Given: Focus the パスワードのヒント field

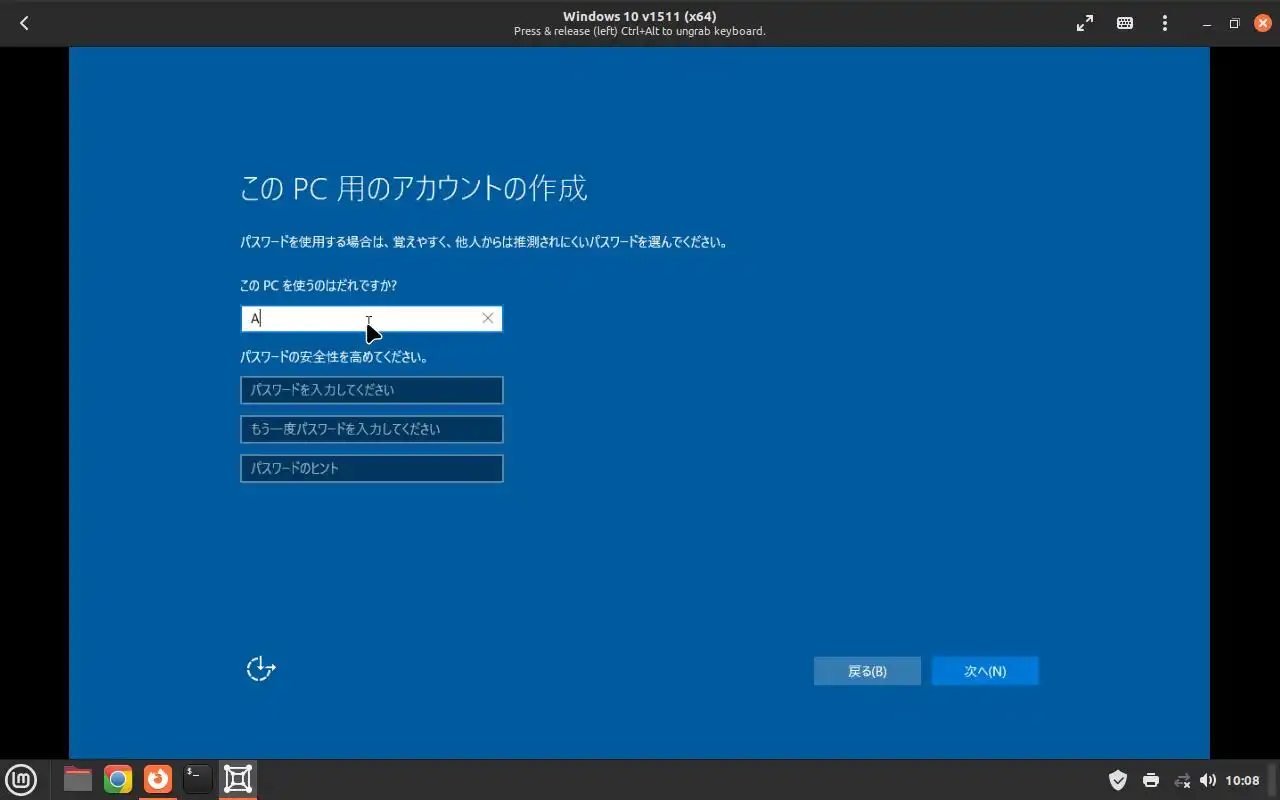Looking at the screenshot, I should pos(372,468).
